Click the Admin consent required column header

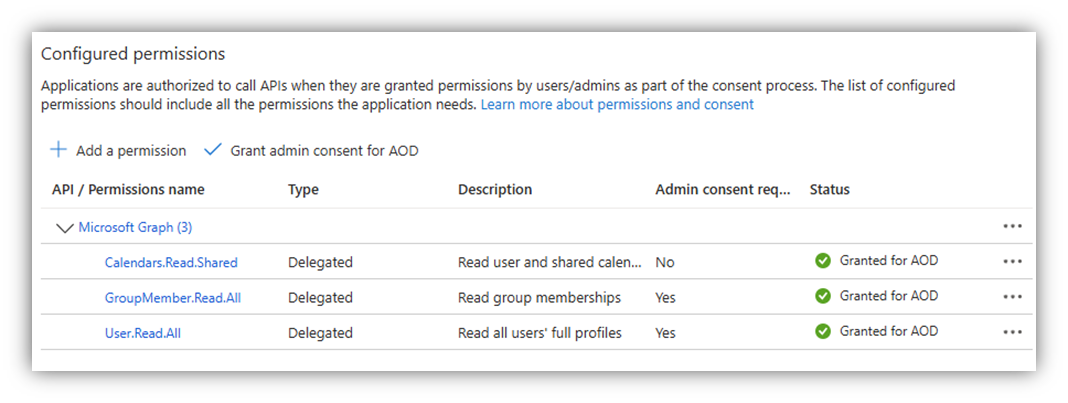tap(722, 189)
